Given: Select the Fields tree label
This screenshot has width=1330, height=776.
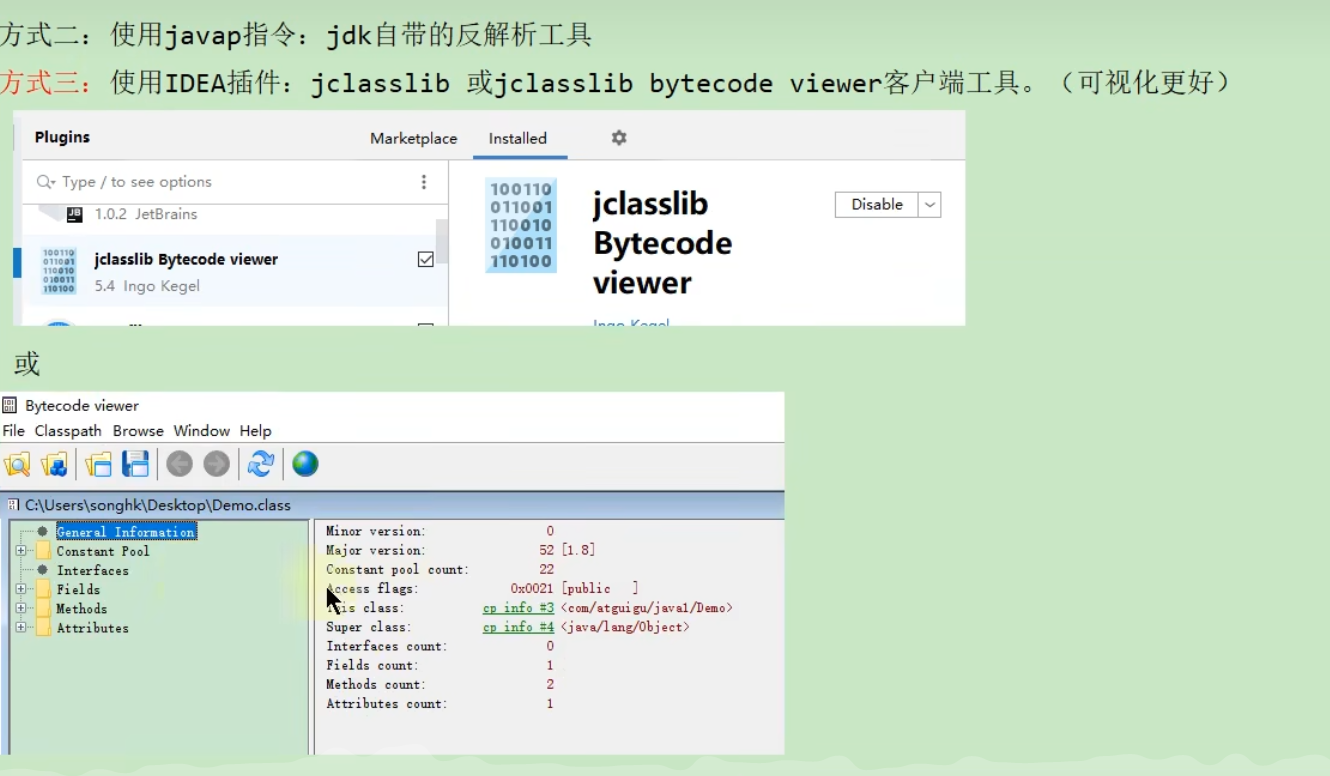Looking at the screenshot, I should (78, 589).
